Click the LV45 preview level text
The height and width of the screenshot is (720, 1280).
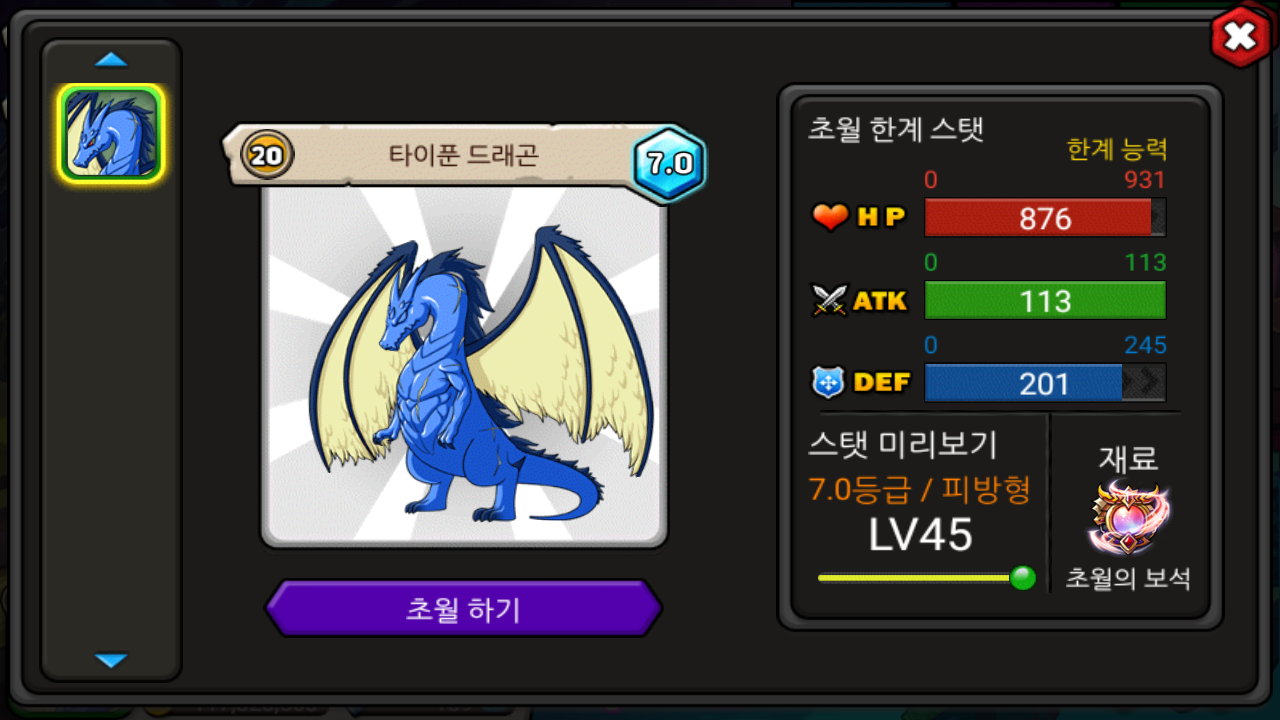coord(920,536)
